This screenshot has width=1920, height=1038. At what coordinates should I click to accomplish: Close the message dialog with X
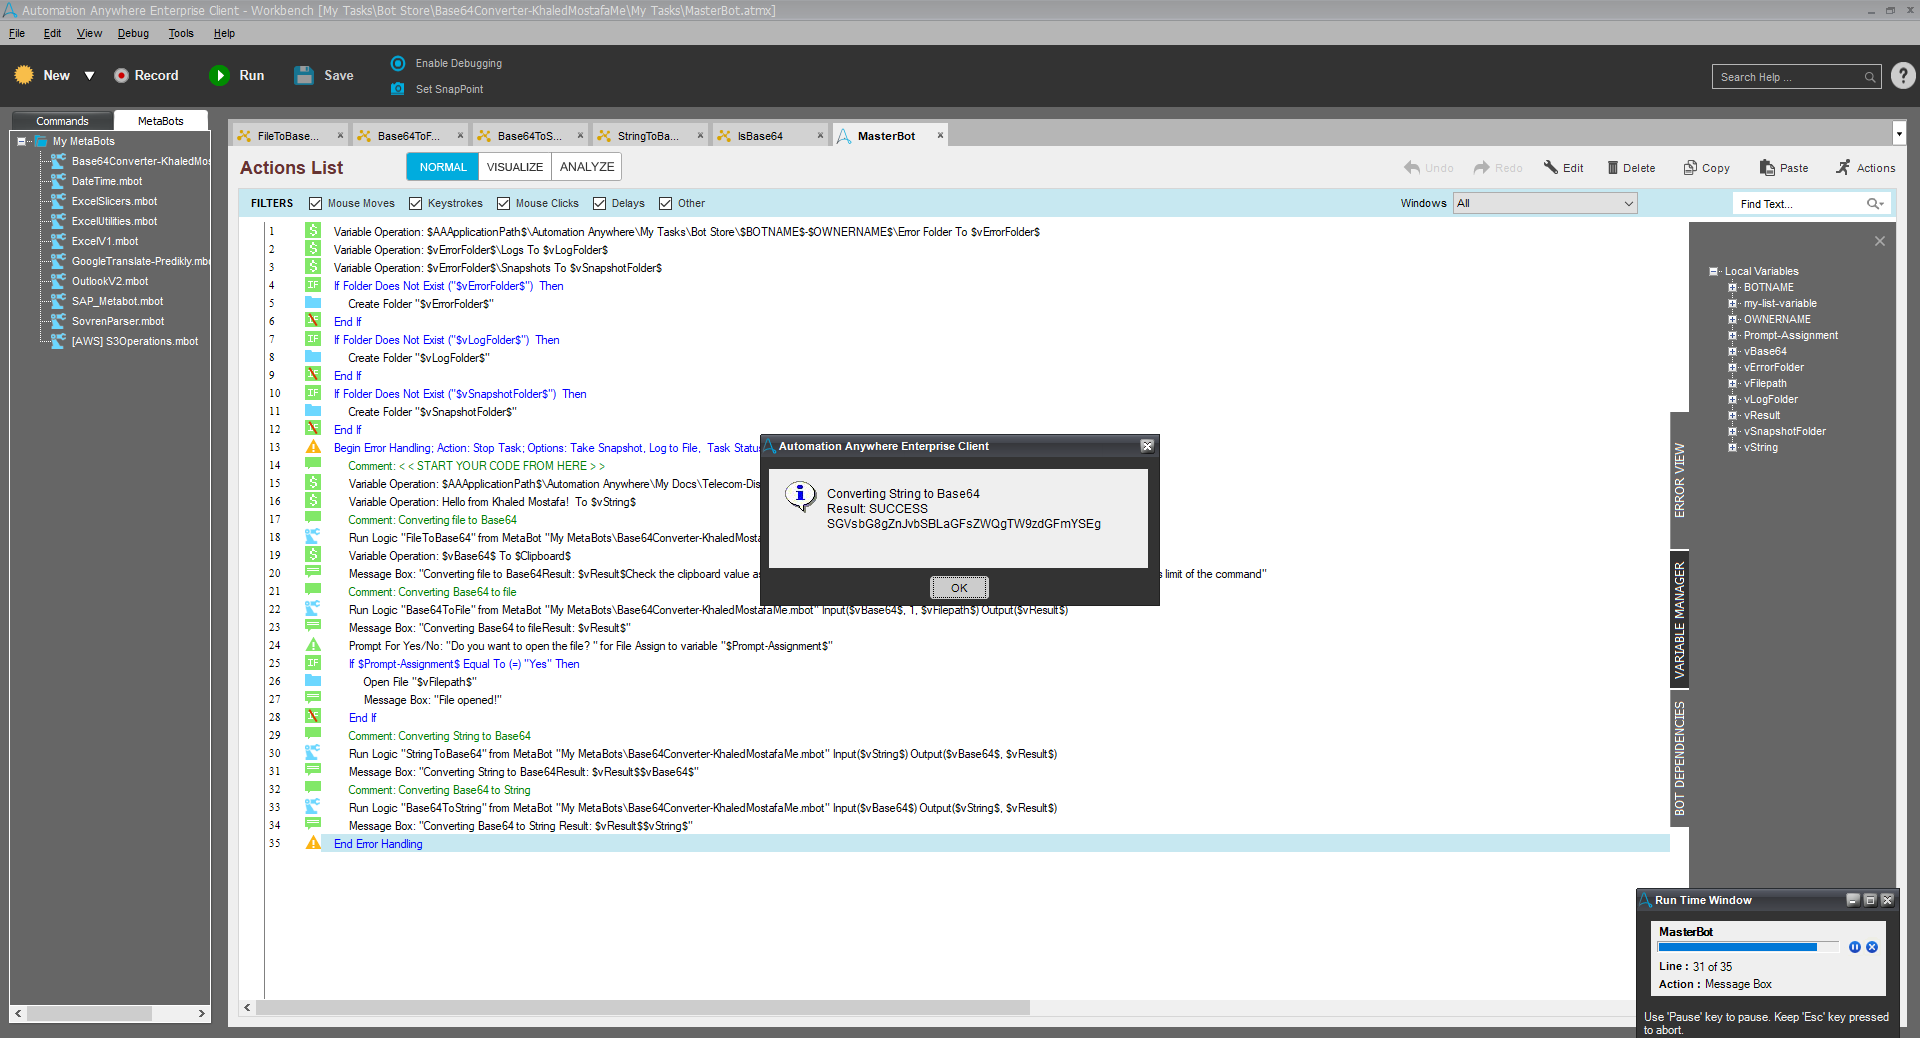pos(1147,446)
